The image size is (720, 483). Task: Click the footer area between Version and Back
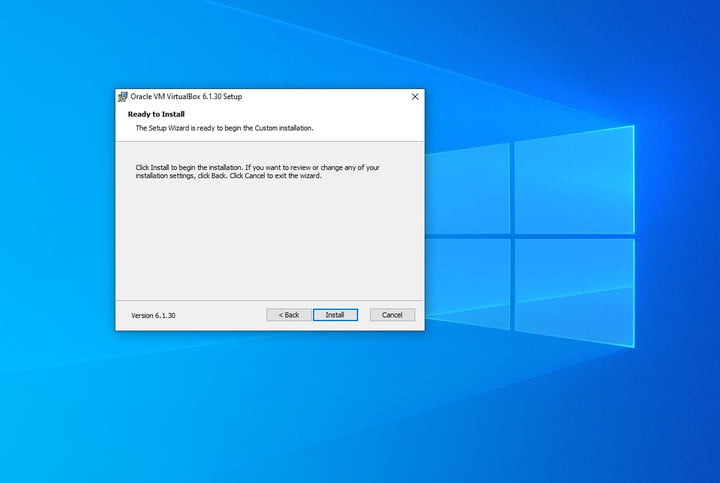coord(220,315)
